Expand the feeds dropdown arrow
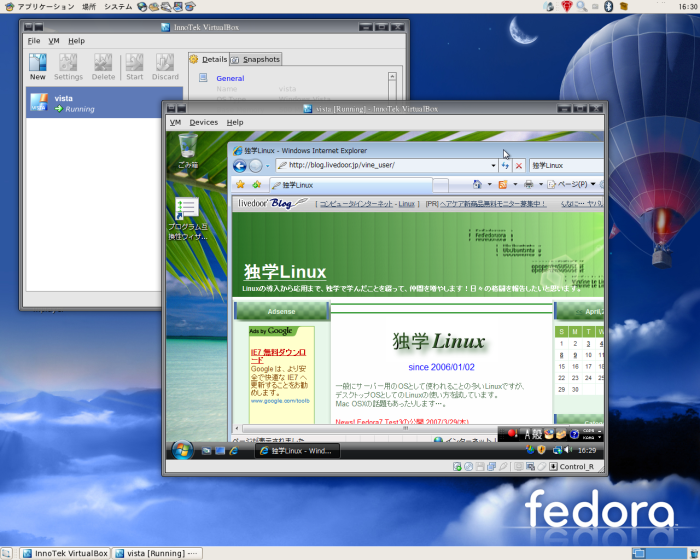The width and height of the screenshot is (700, 560). (515, 184)
